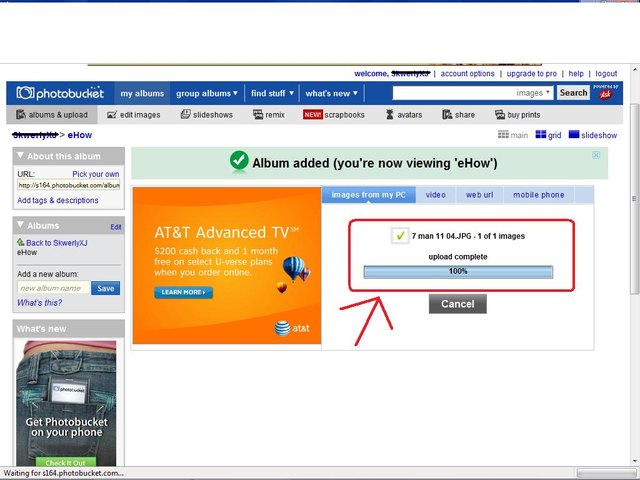
Task: Click Edit in Albums panel
Action: (116, 227)
